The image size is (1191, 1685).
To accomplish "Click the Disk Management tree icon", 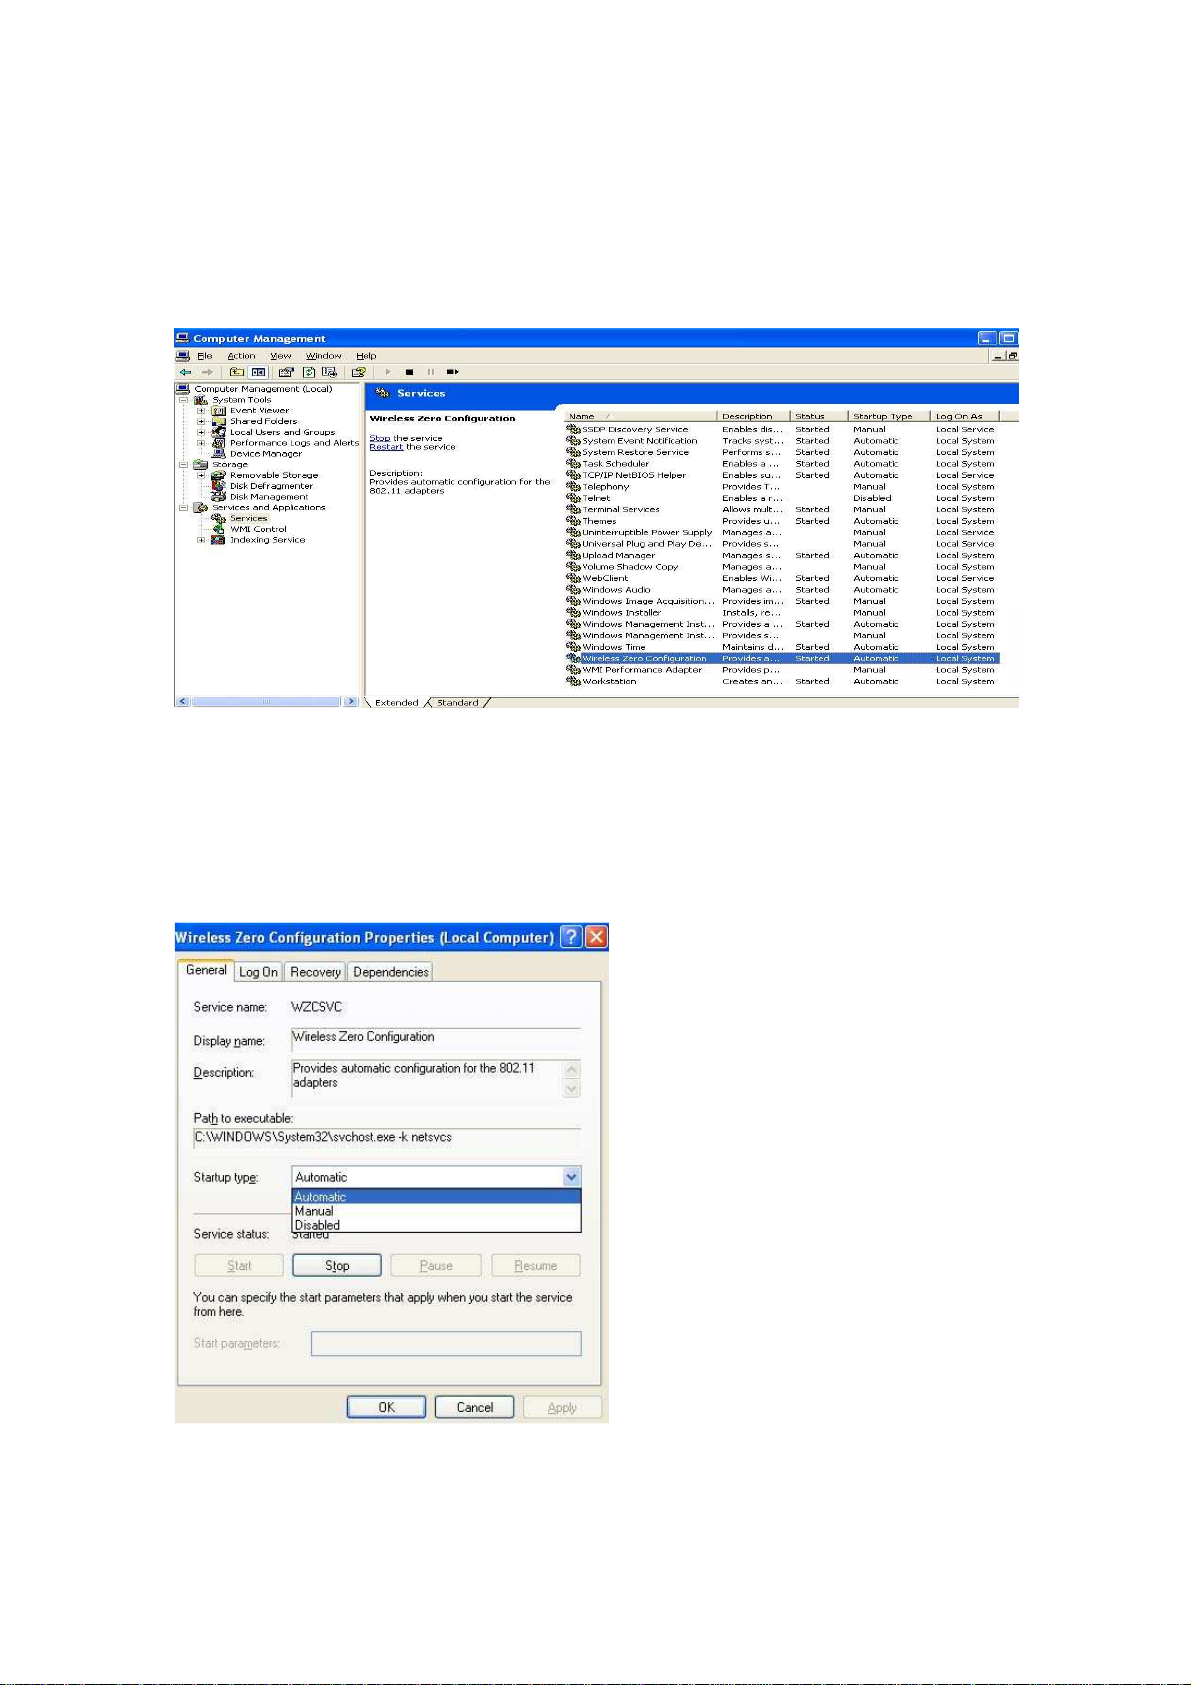I will pyautogui.click(x=219, y=497).
